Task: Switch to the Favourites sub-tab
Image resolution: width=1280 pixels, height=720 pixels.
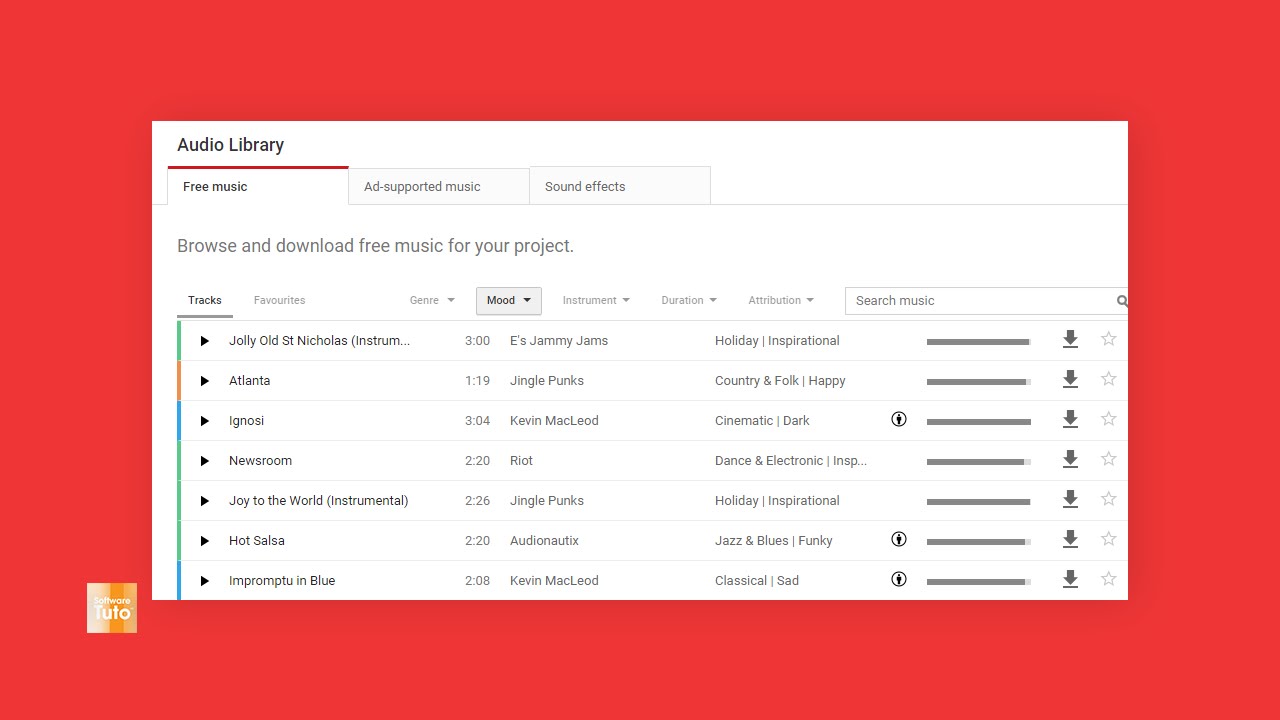Action: click(280, 300)
